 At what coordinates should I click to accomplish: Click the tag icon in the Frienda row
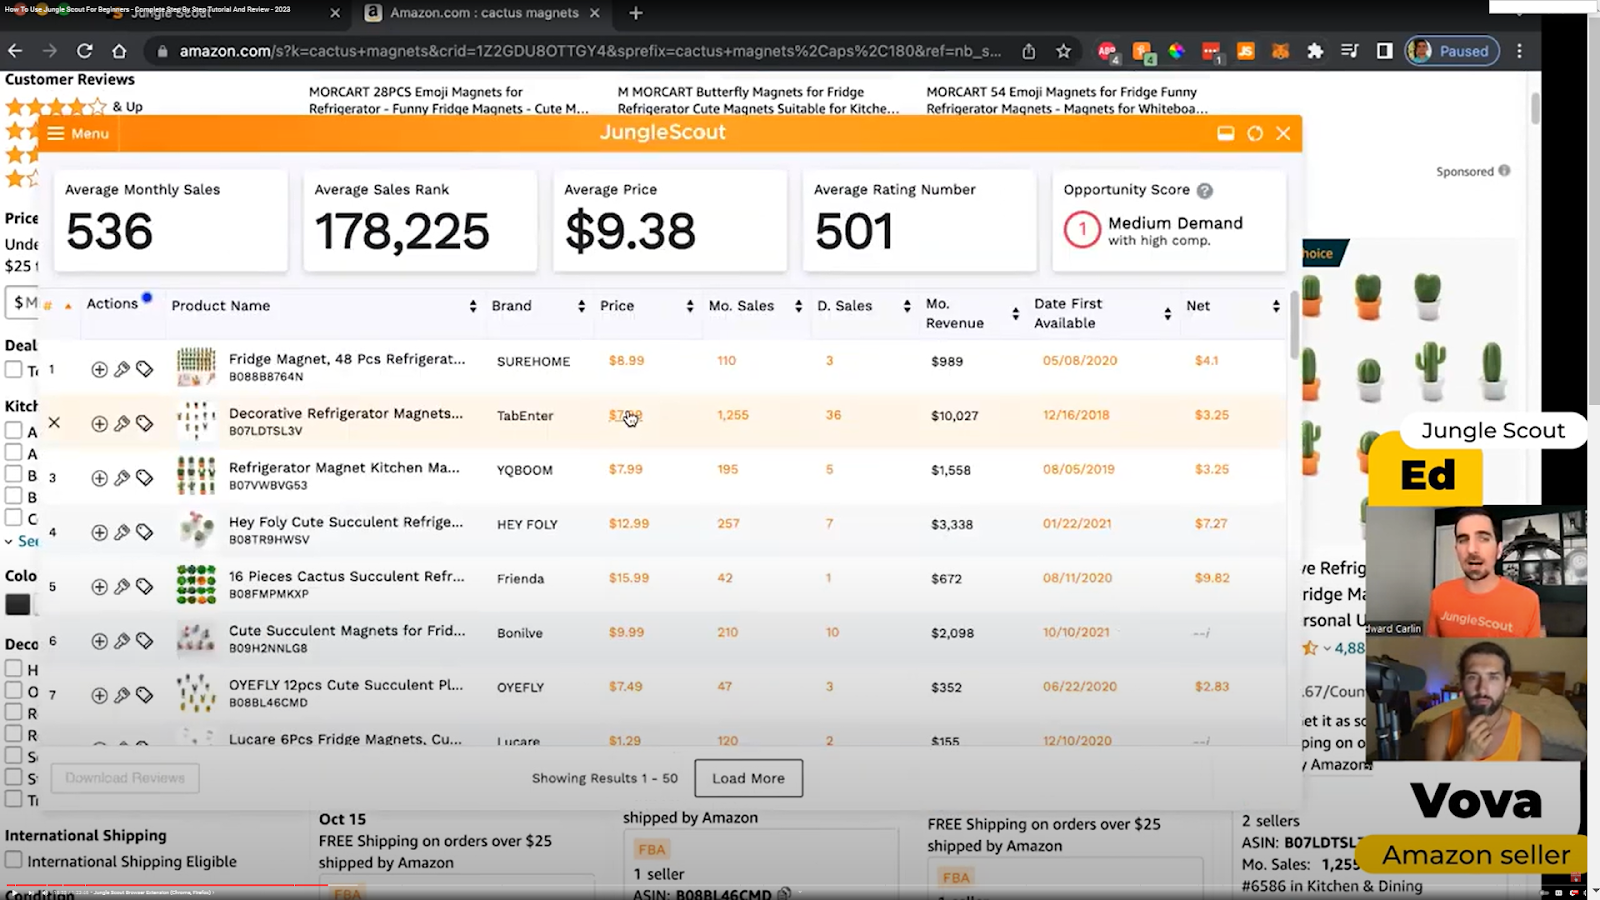pos(145,587)
